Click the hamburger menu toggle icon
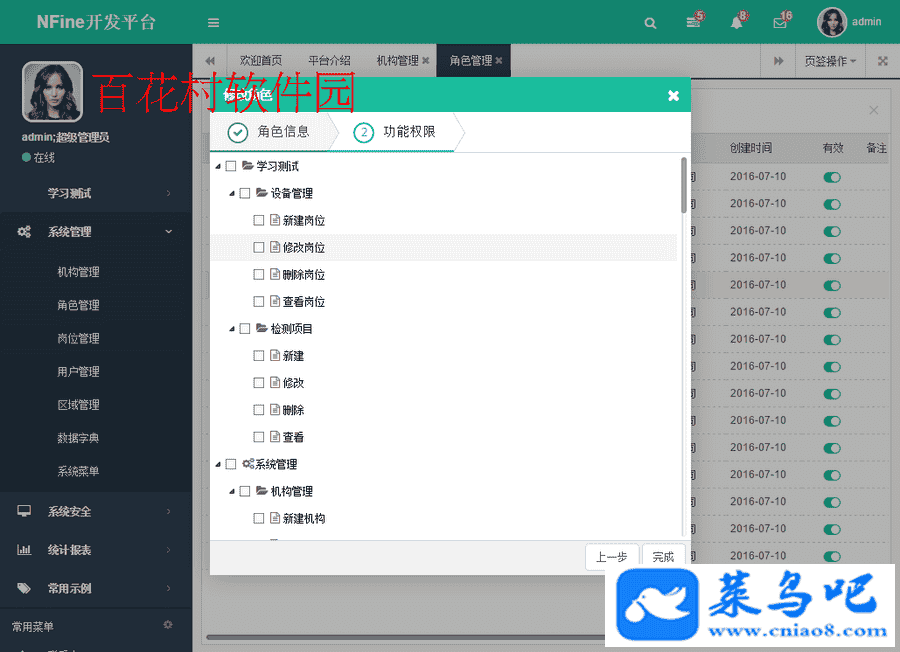This screenshot has width=900, height=652. pos(213,22)
